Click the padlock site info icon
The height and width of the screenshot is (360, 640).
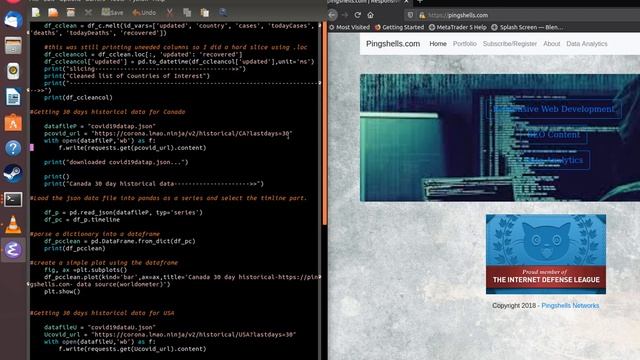422,15
